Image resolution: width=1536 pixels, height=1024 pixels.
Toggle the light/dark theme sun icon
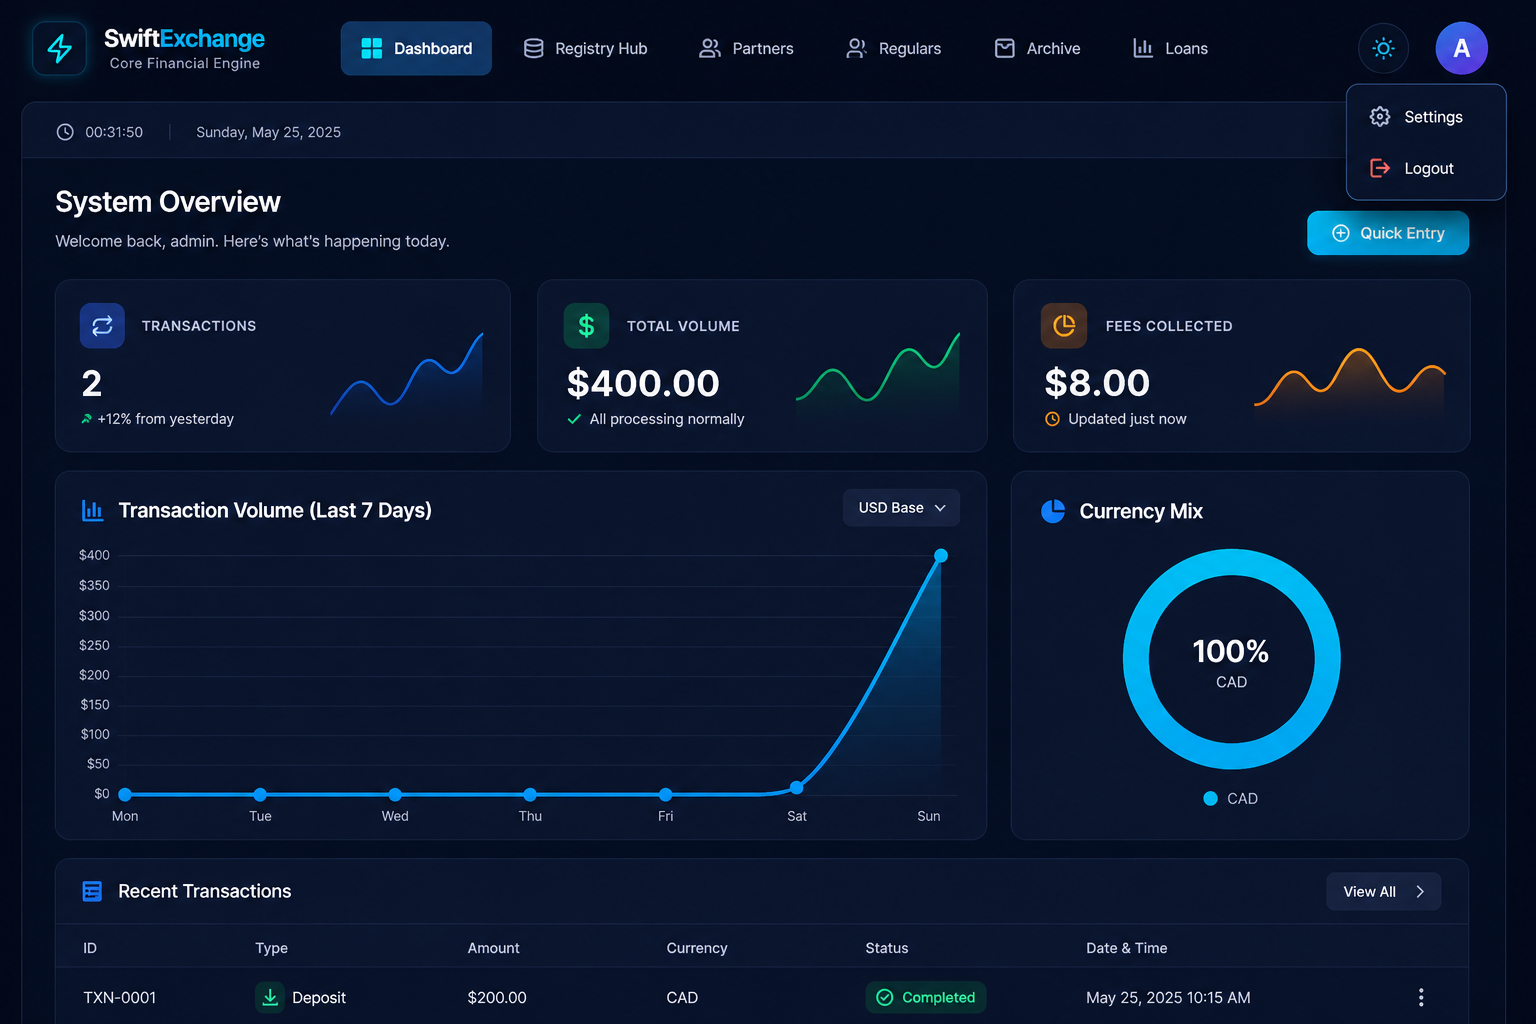(1383, 48)
